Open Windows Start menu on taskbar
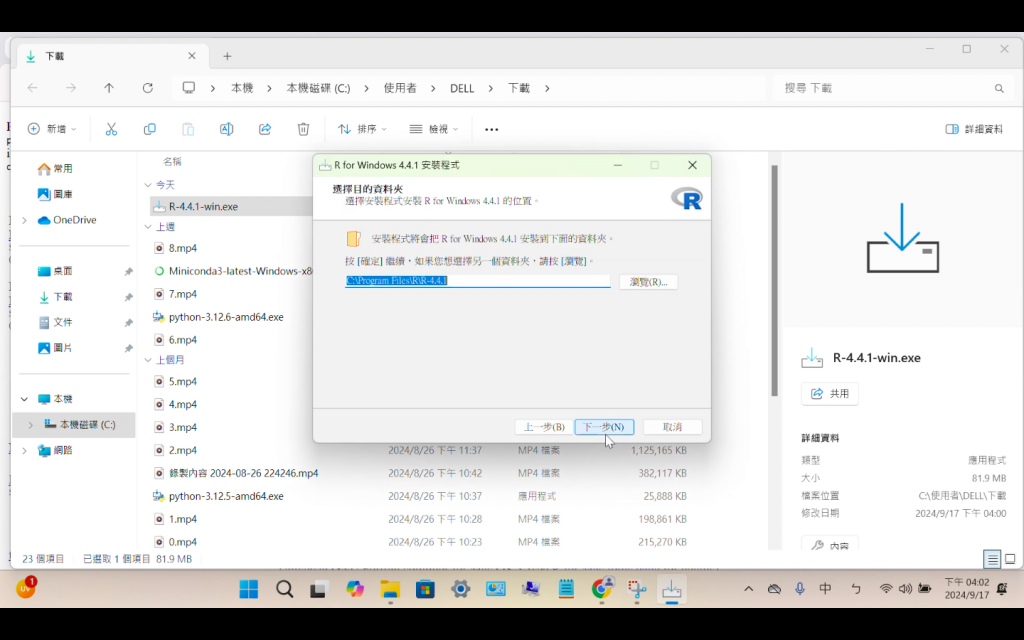The height and width of the screenshot is (640, 1024). click(249, 589)
